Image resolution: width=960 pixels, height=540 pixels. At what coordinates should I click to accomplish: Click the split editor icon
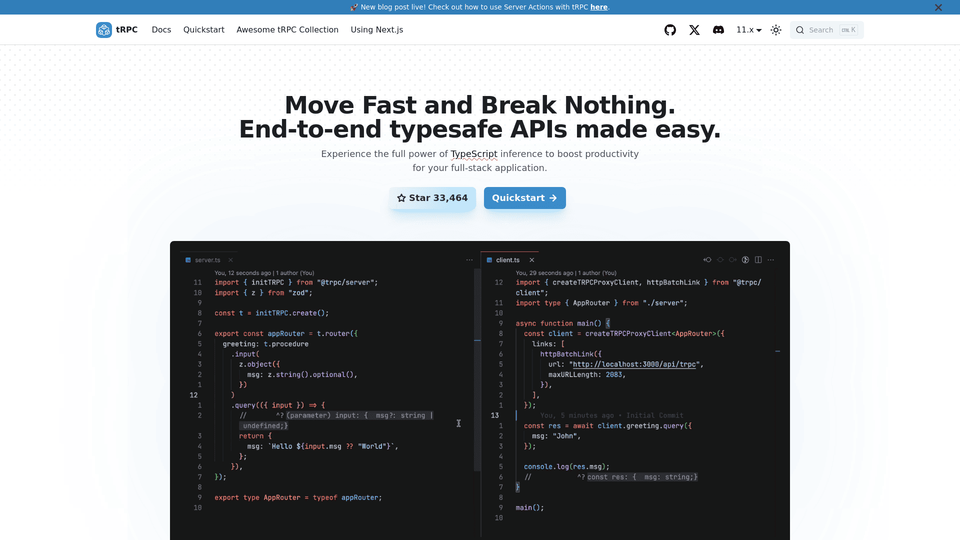point(758,260)
